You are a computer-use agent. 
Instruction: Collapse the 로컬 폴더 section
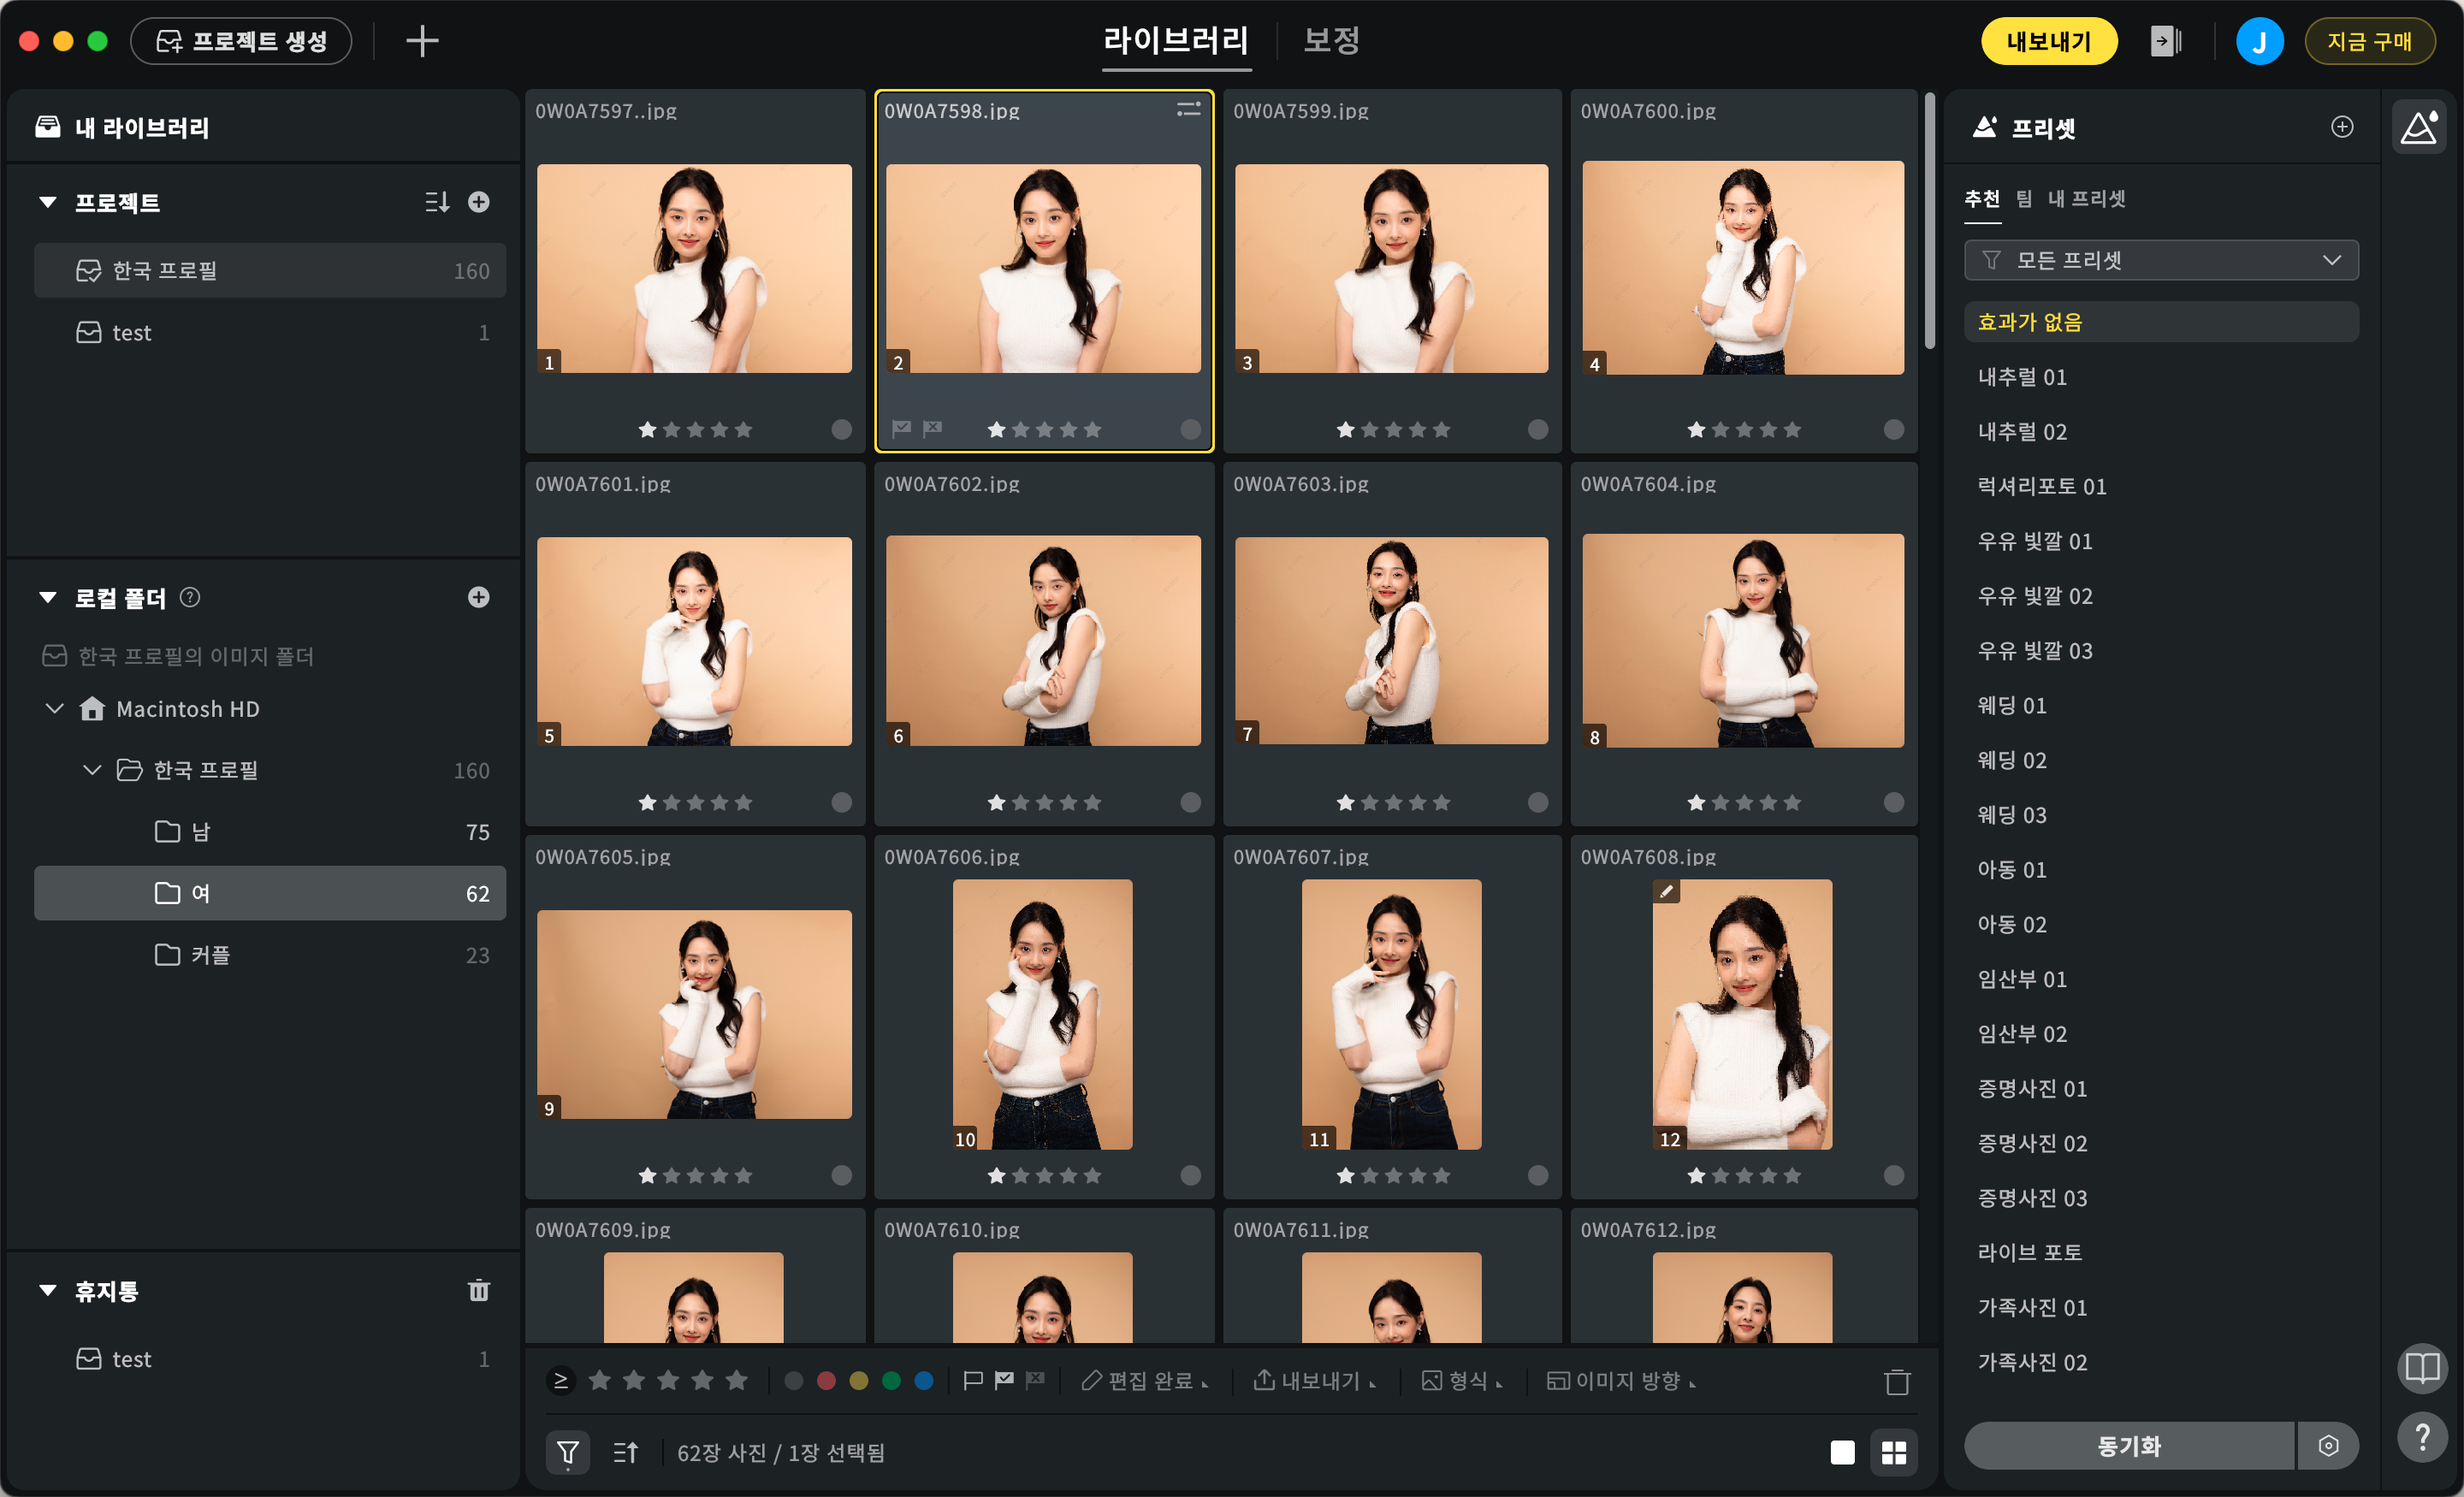(x=47, y=597)
